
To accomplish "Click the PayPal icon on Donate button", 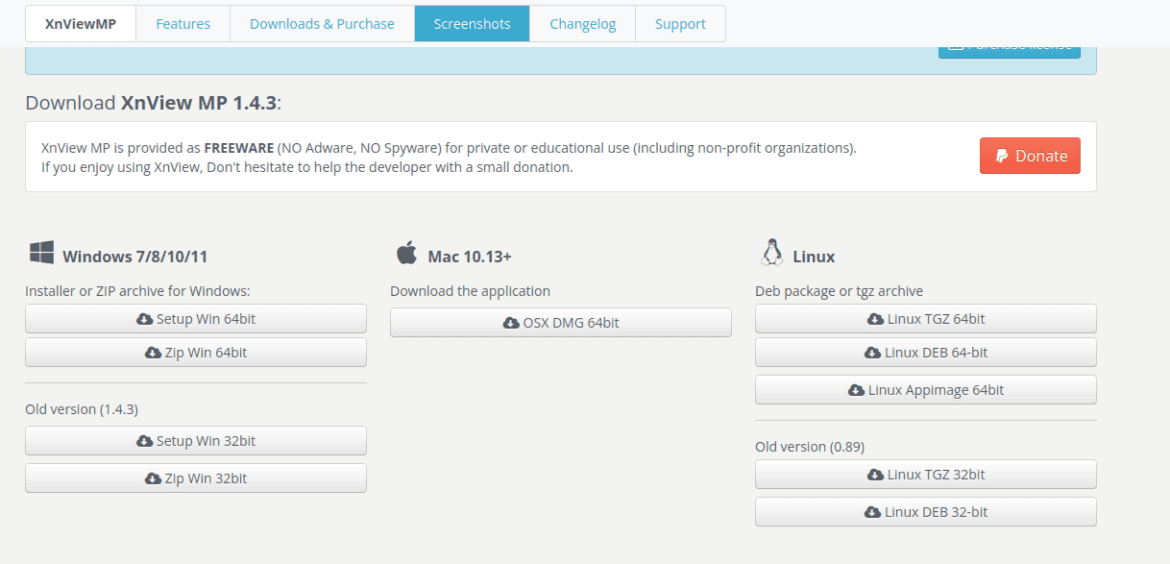I will [x=1002, y=156].
